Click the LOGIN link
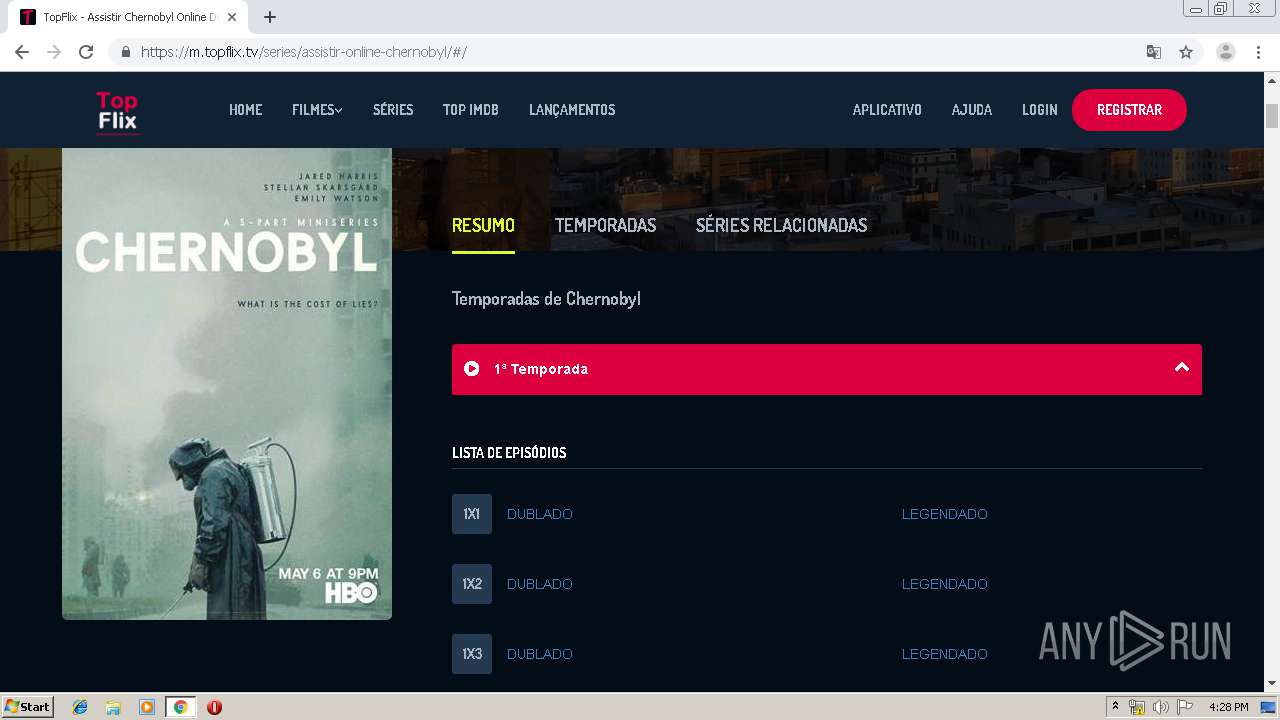Screen dimensions: 1280x720 [x=1040, y=110]
